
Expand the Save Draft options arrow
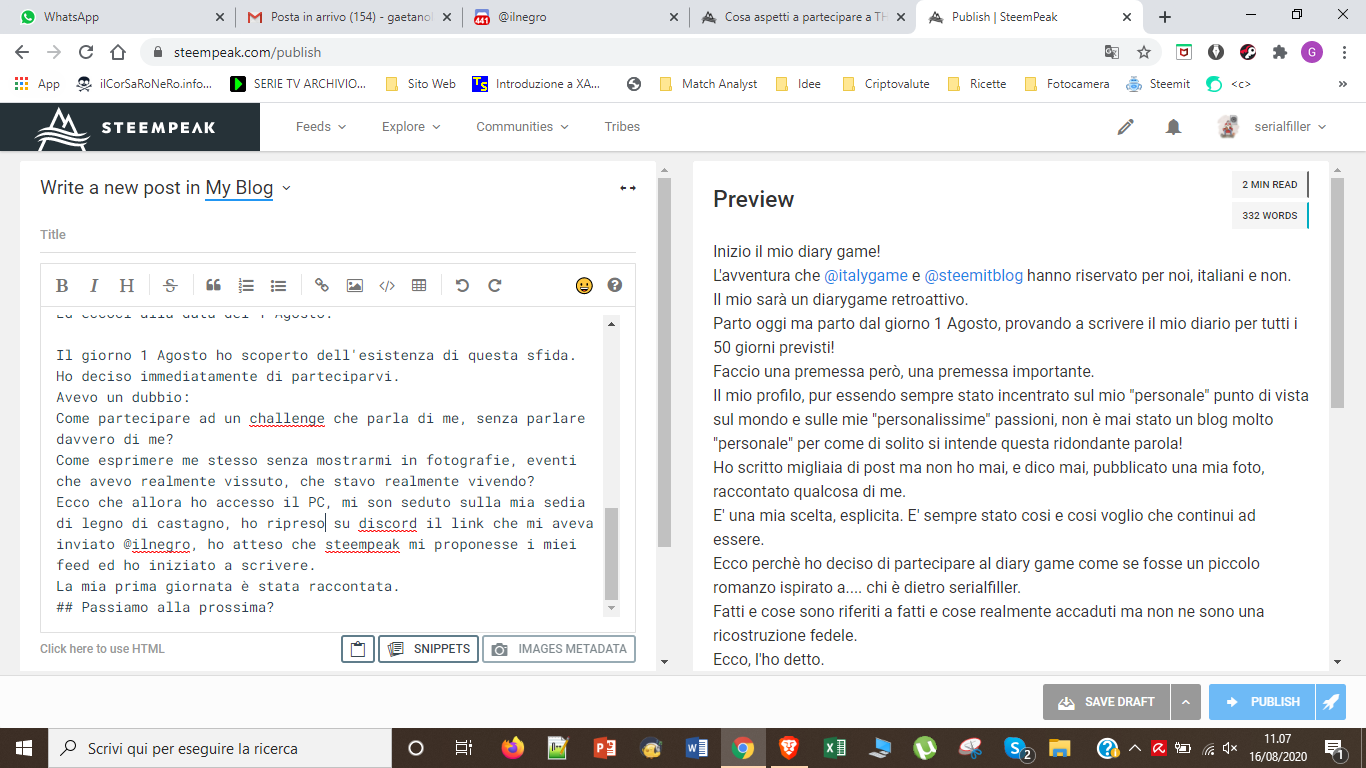(x=1185, y=702)
